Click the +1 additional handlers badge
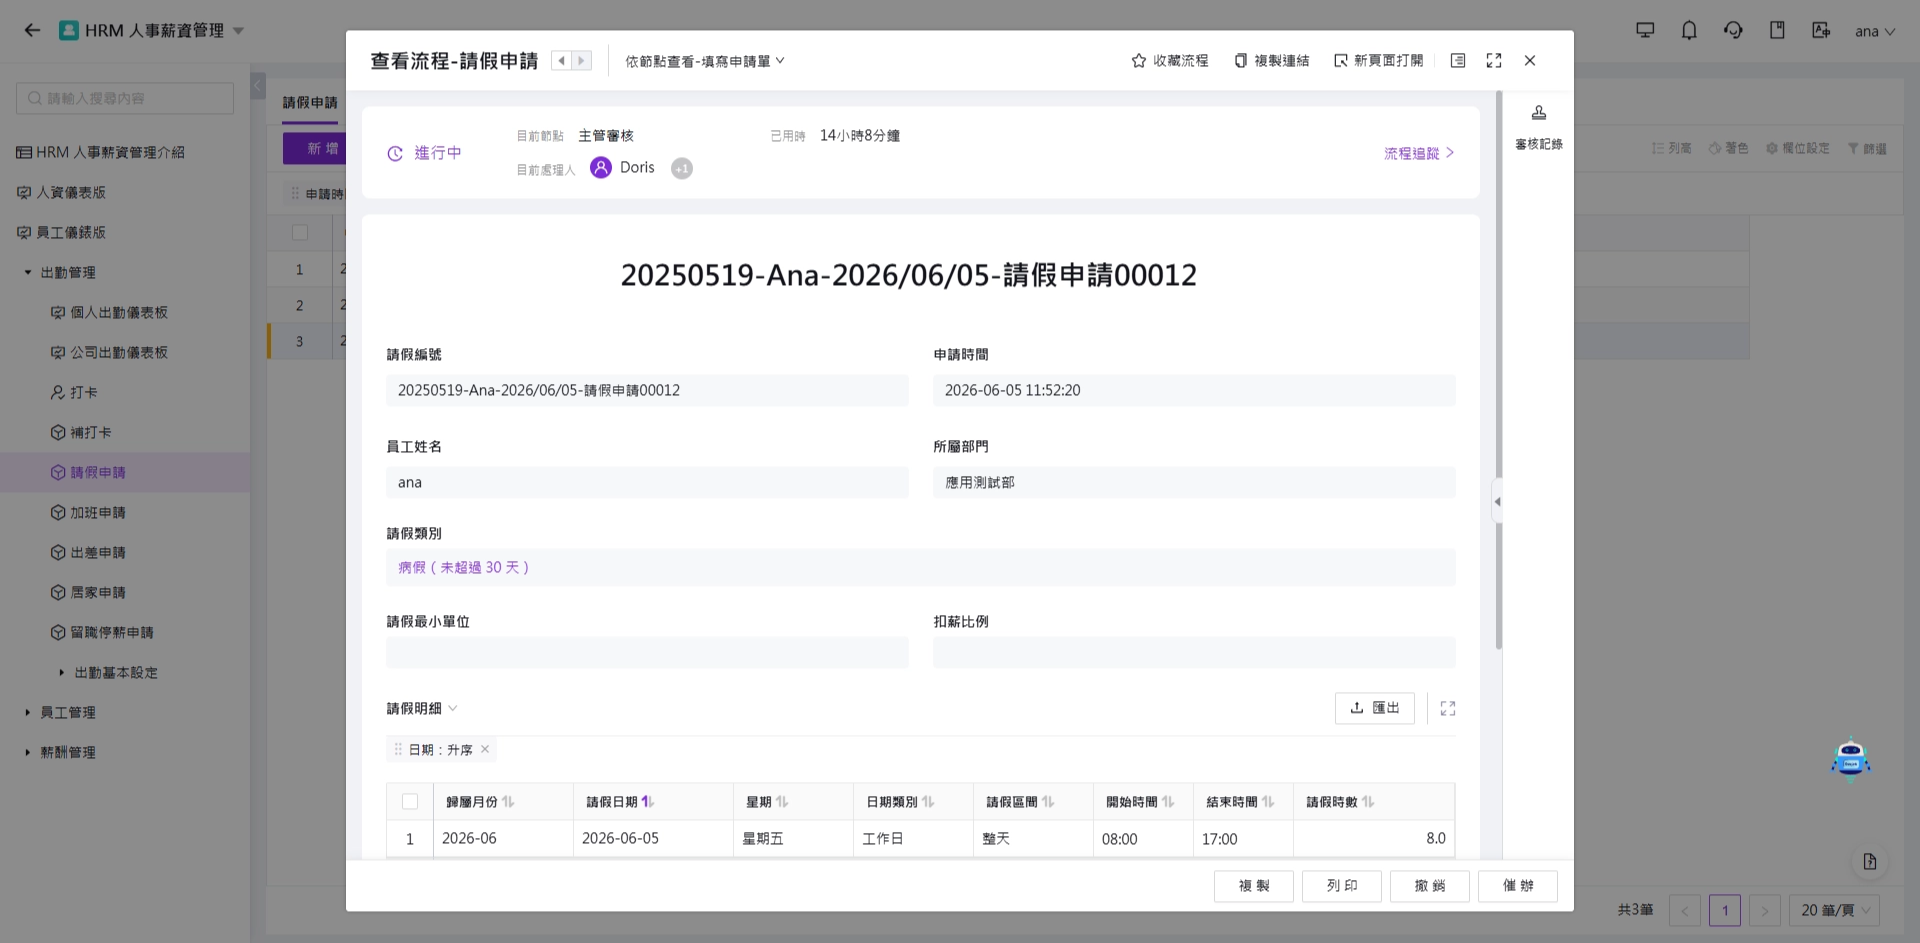The width and height of the screenshot is (1920, 943). click(x=682, y=169)
